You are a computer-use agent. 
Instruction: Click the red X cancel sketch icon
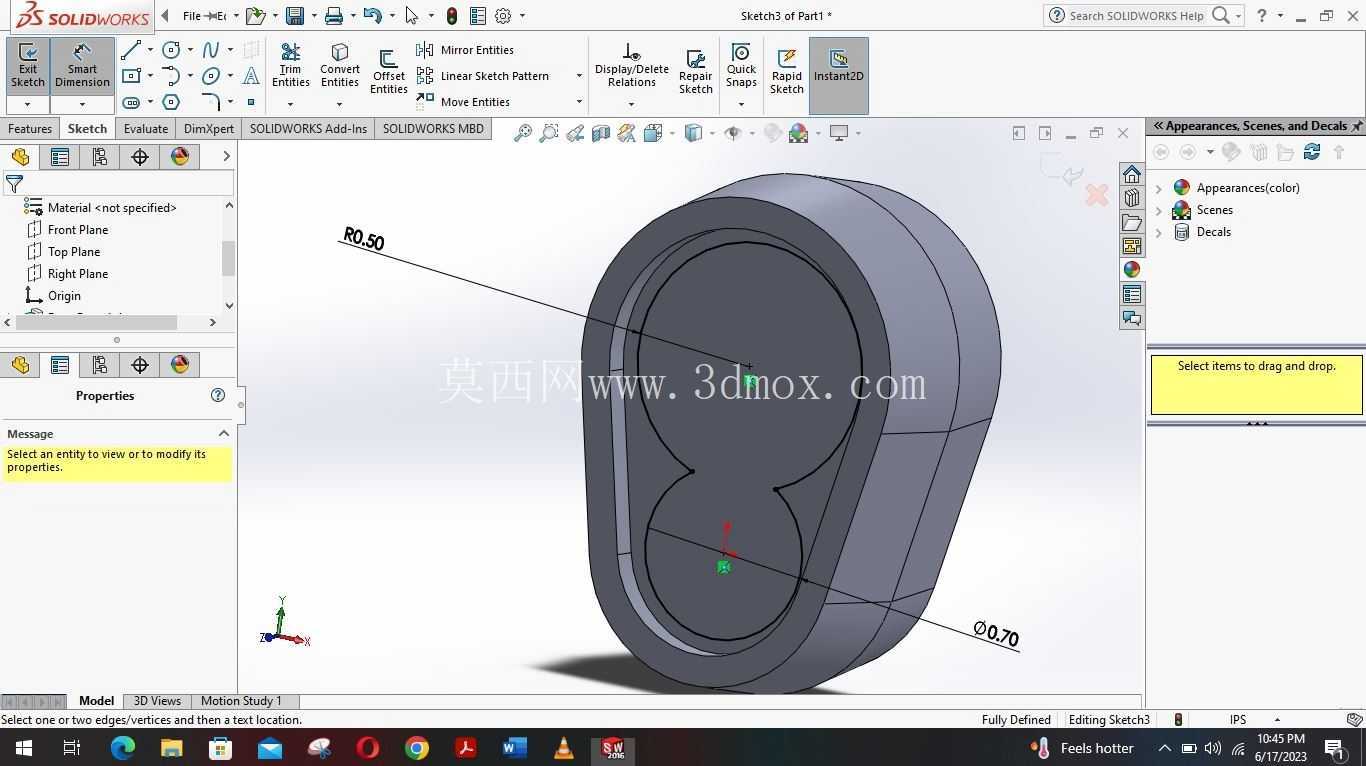point(1097,195)
